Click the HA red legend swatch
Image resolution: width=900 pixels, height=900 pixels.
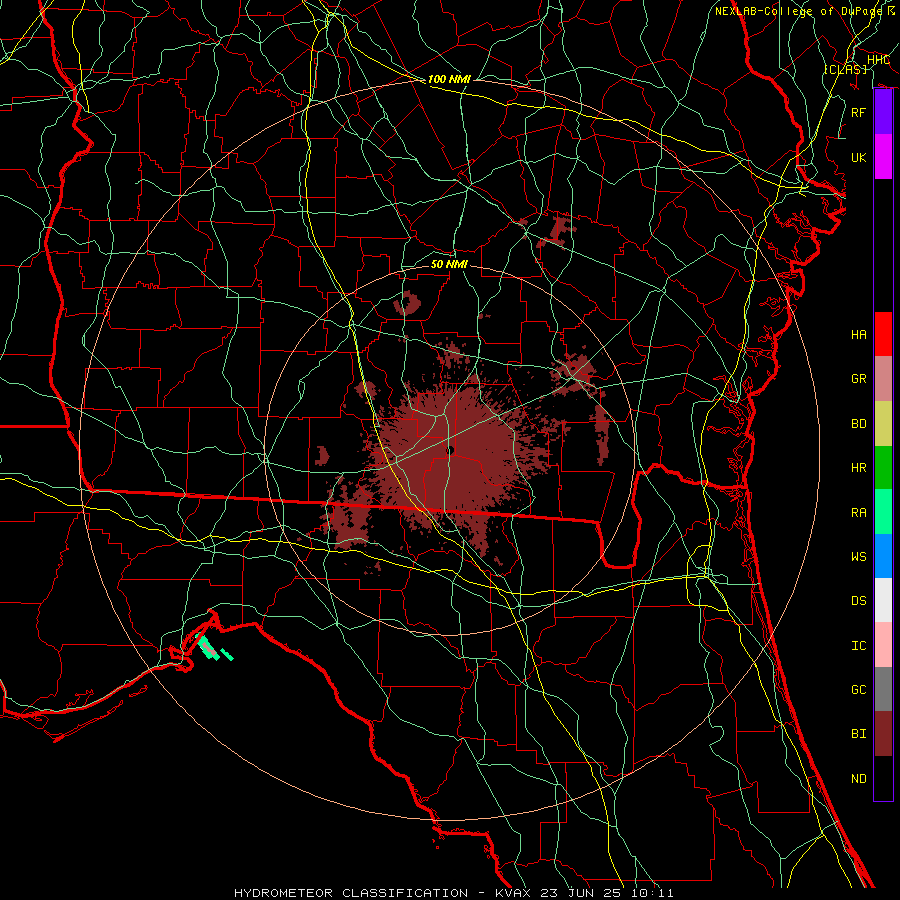pyautogui.click(x=883, y=334)
